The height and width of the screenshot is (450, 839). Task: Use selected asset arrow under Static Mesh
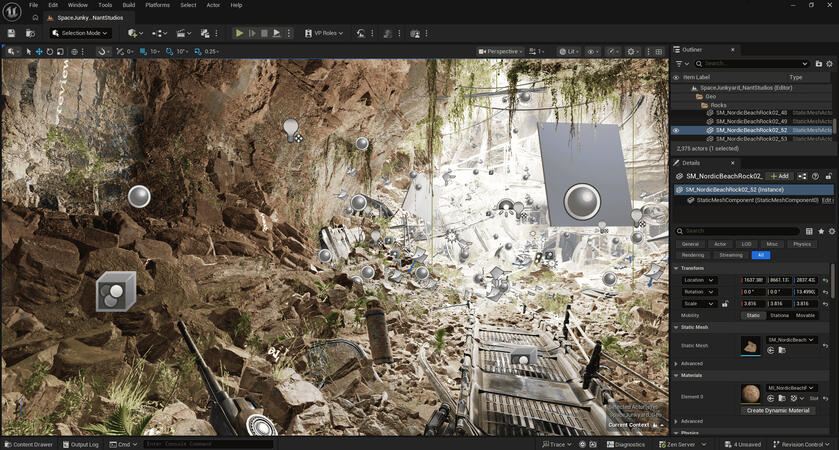(771, 350)
